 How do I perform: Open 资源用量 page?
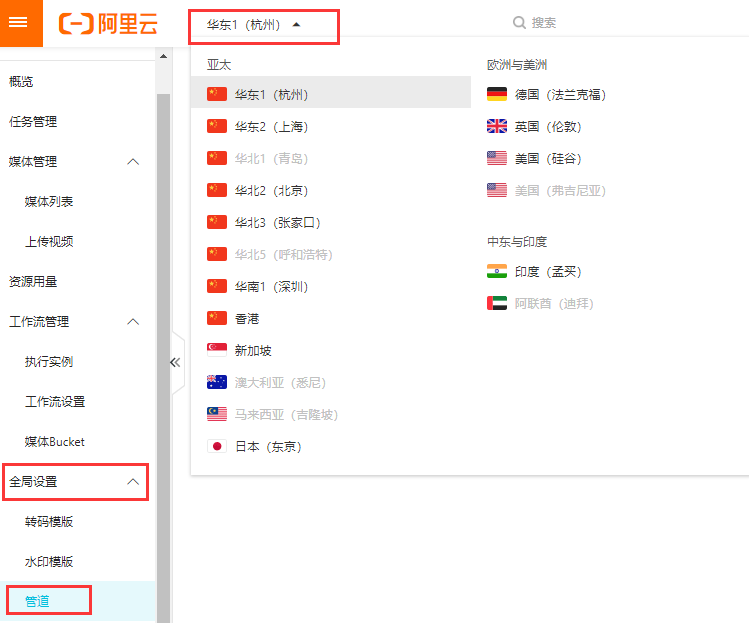coord(33,281)
